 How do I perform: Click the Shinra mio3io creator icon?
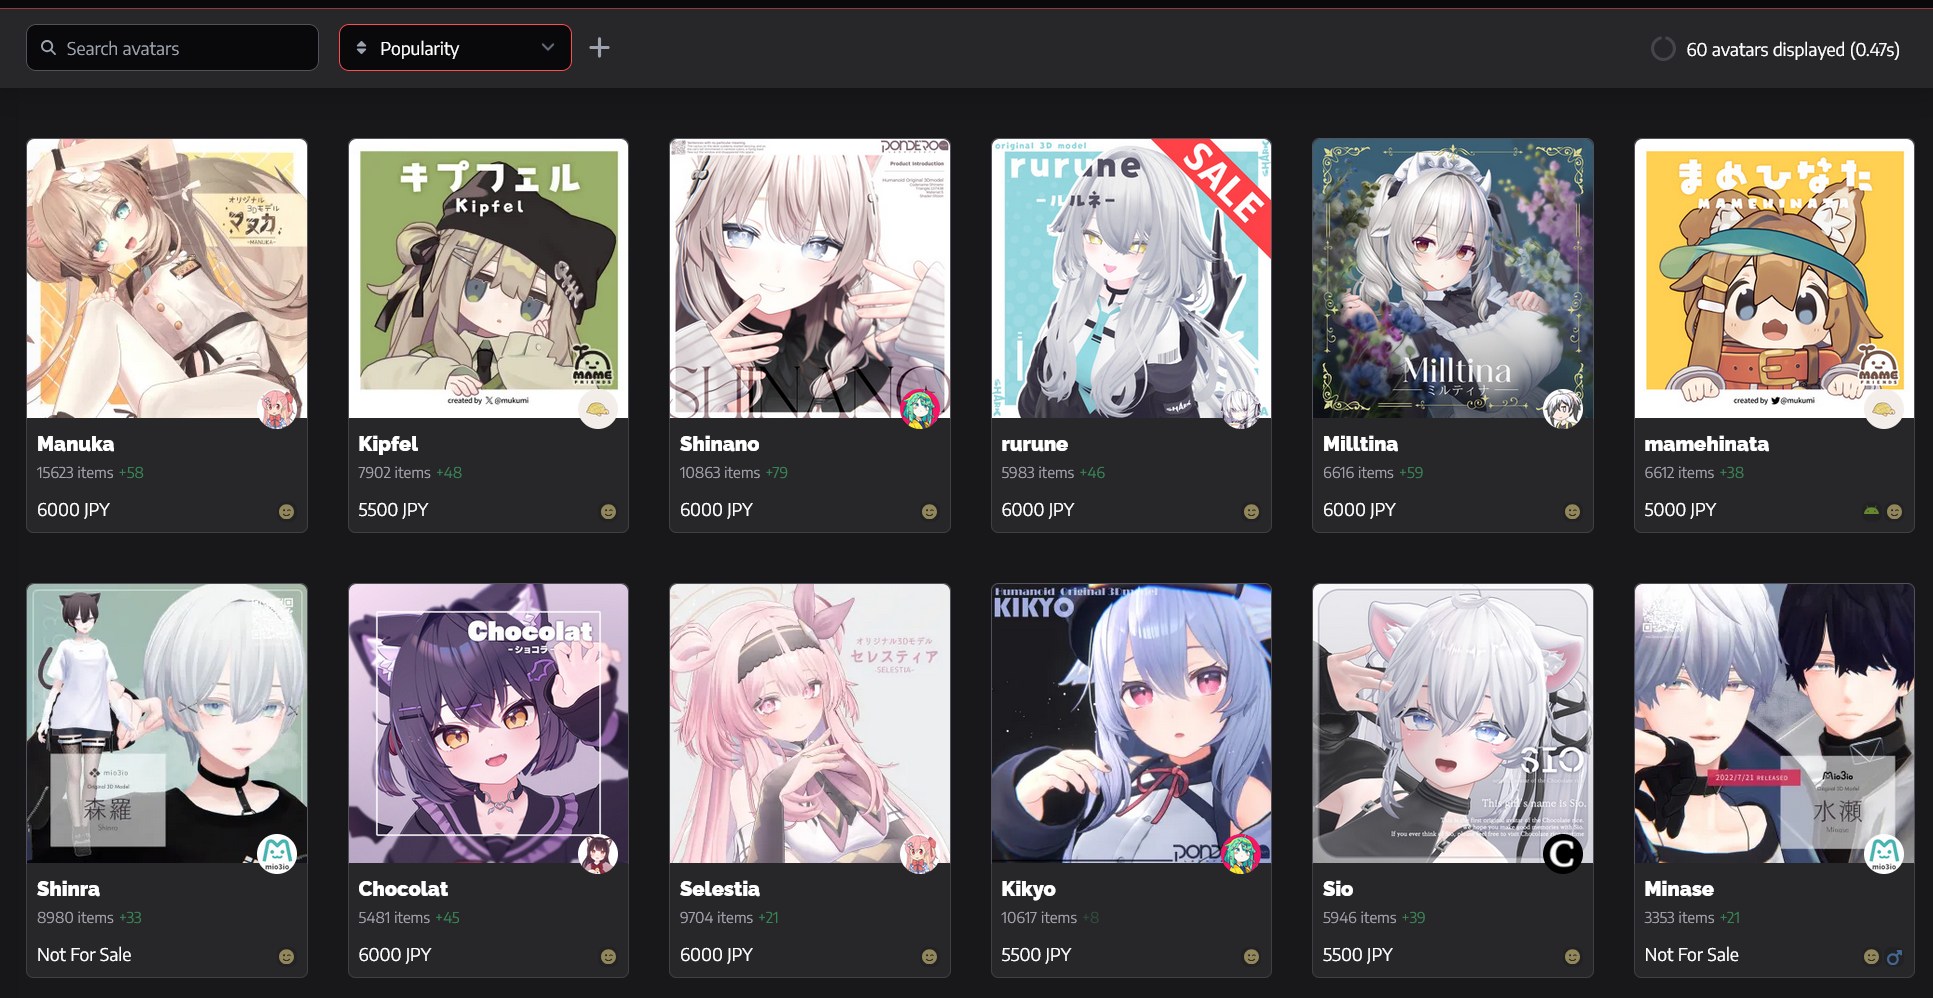[x=277, y=854]
